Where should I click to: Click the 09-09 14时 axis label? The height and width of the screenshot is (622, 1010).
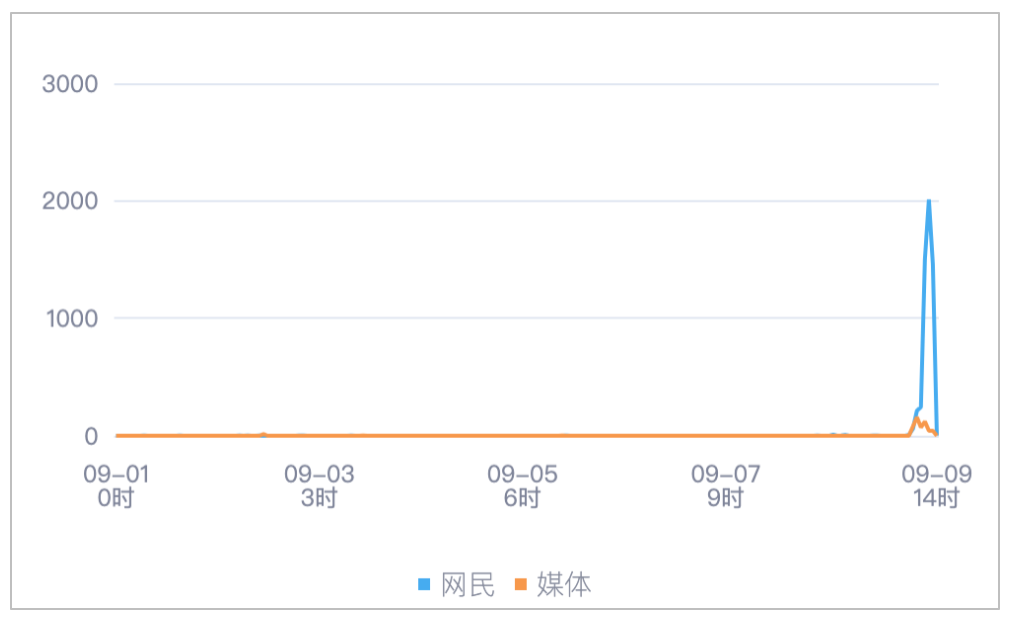coord(937,486)
